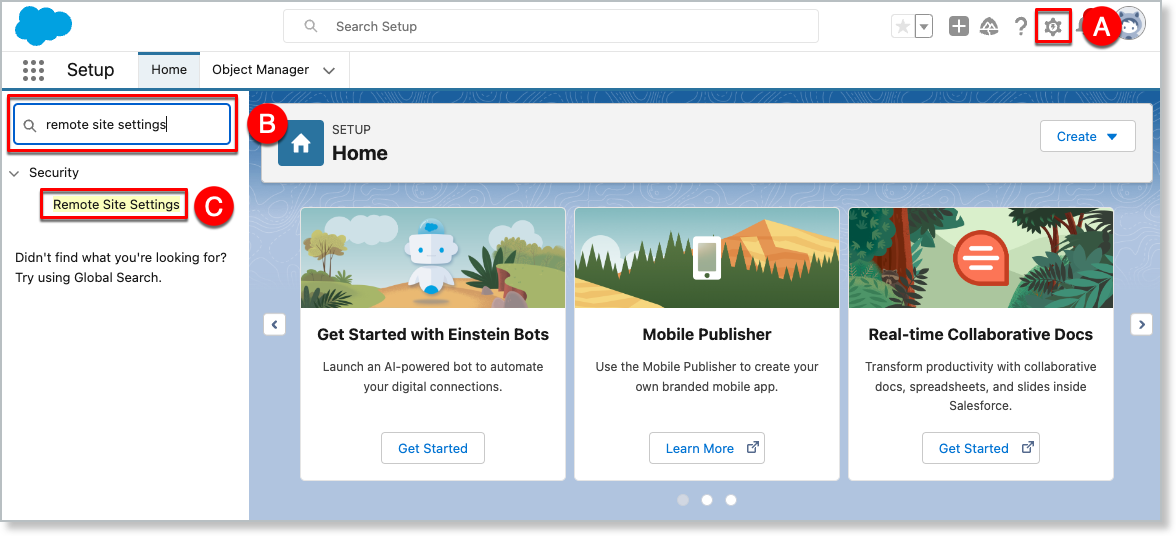Open the Trailhead guidance icon
The image size is (1176, 536).
[989, 26]
